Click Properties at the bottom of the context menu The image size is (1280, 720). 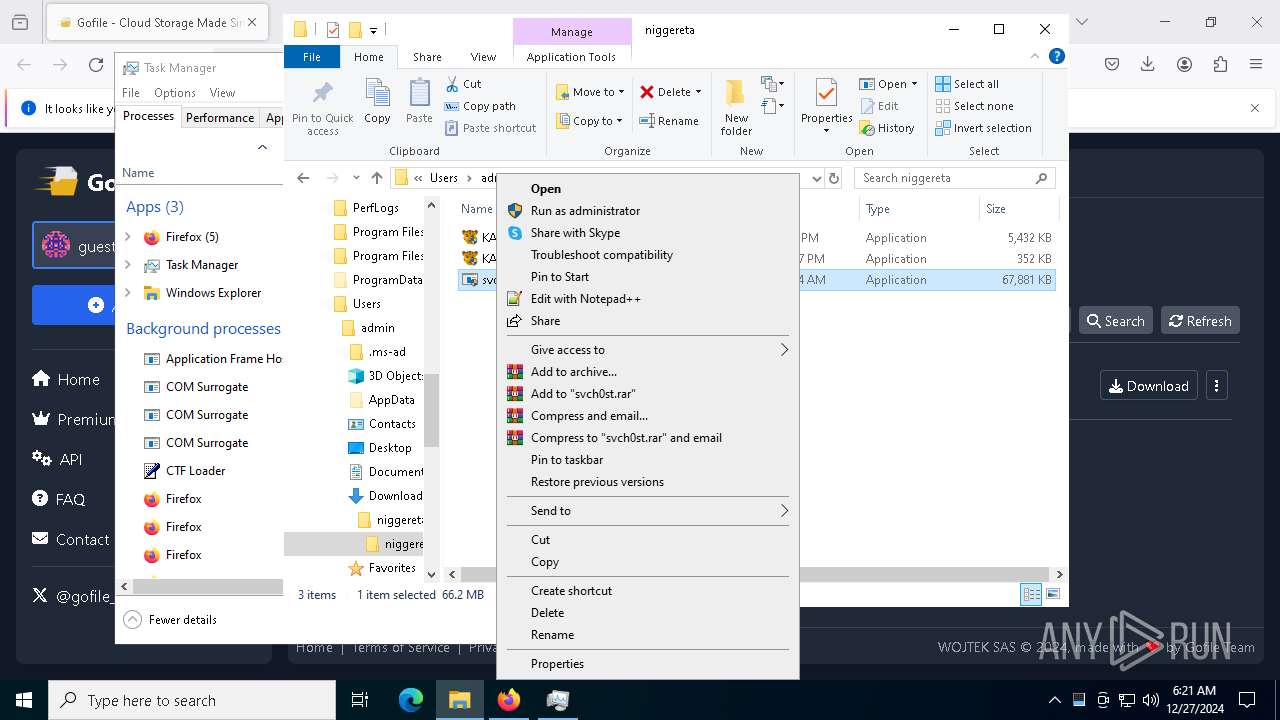[x=648, y=664]
